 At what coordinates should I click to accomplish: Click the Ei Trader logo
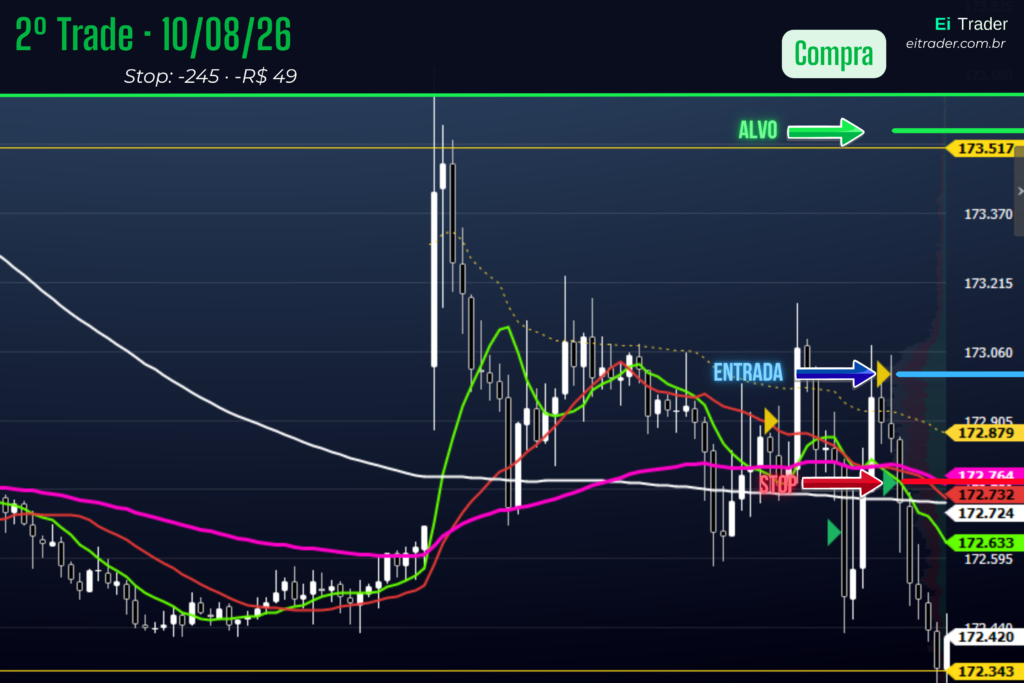971,24
